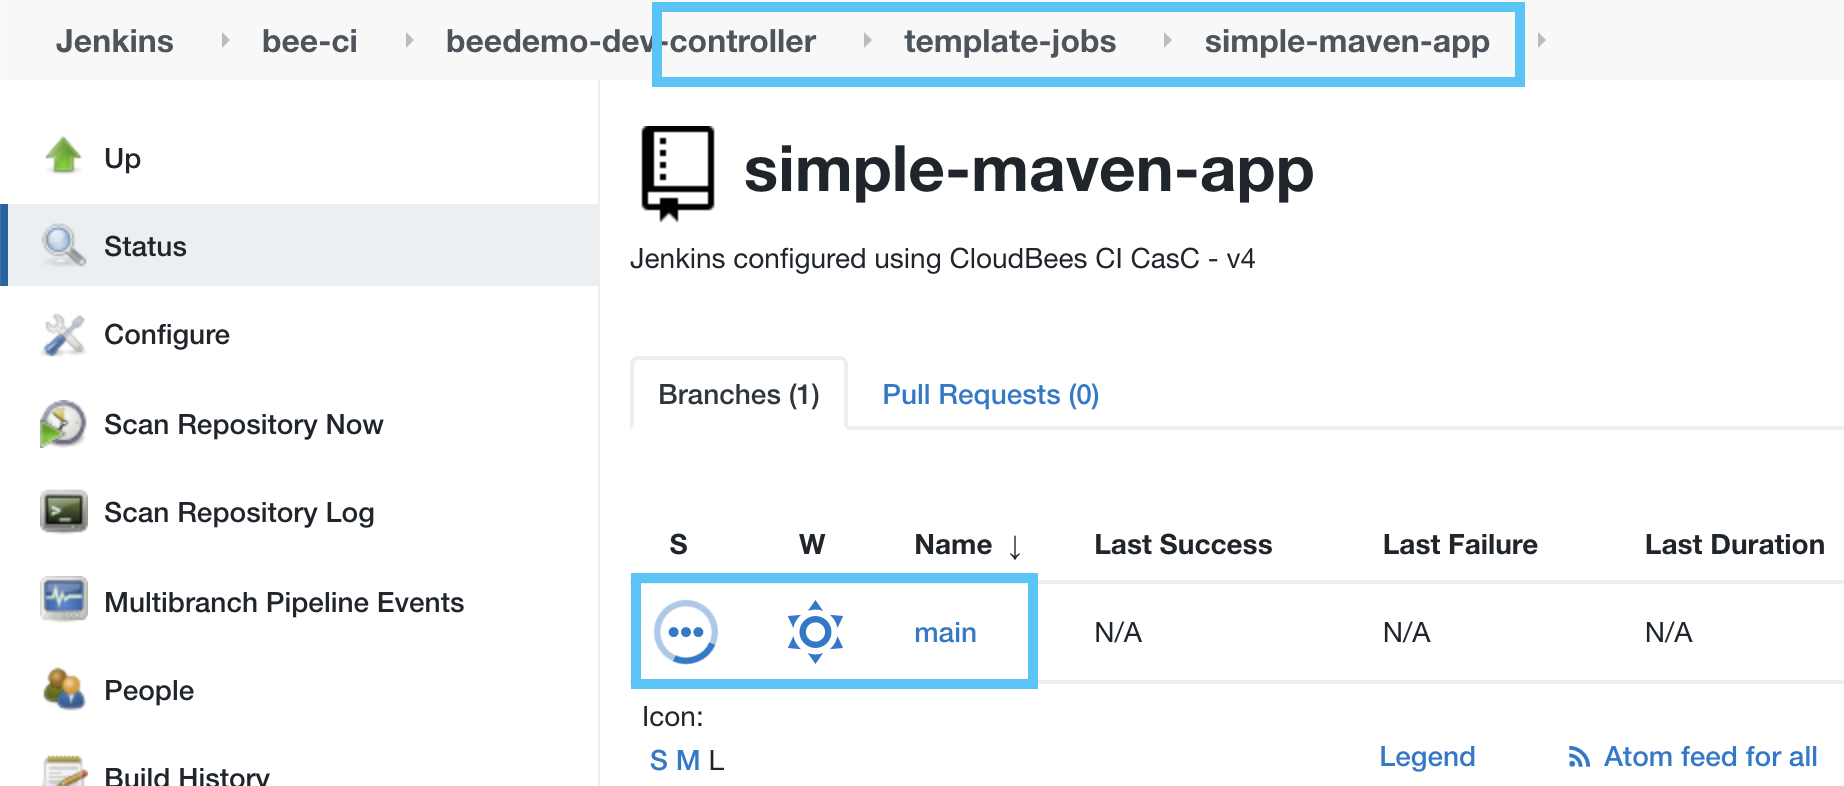Click the Scan Repository Log terminal icon

point(64,512)
